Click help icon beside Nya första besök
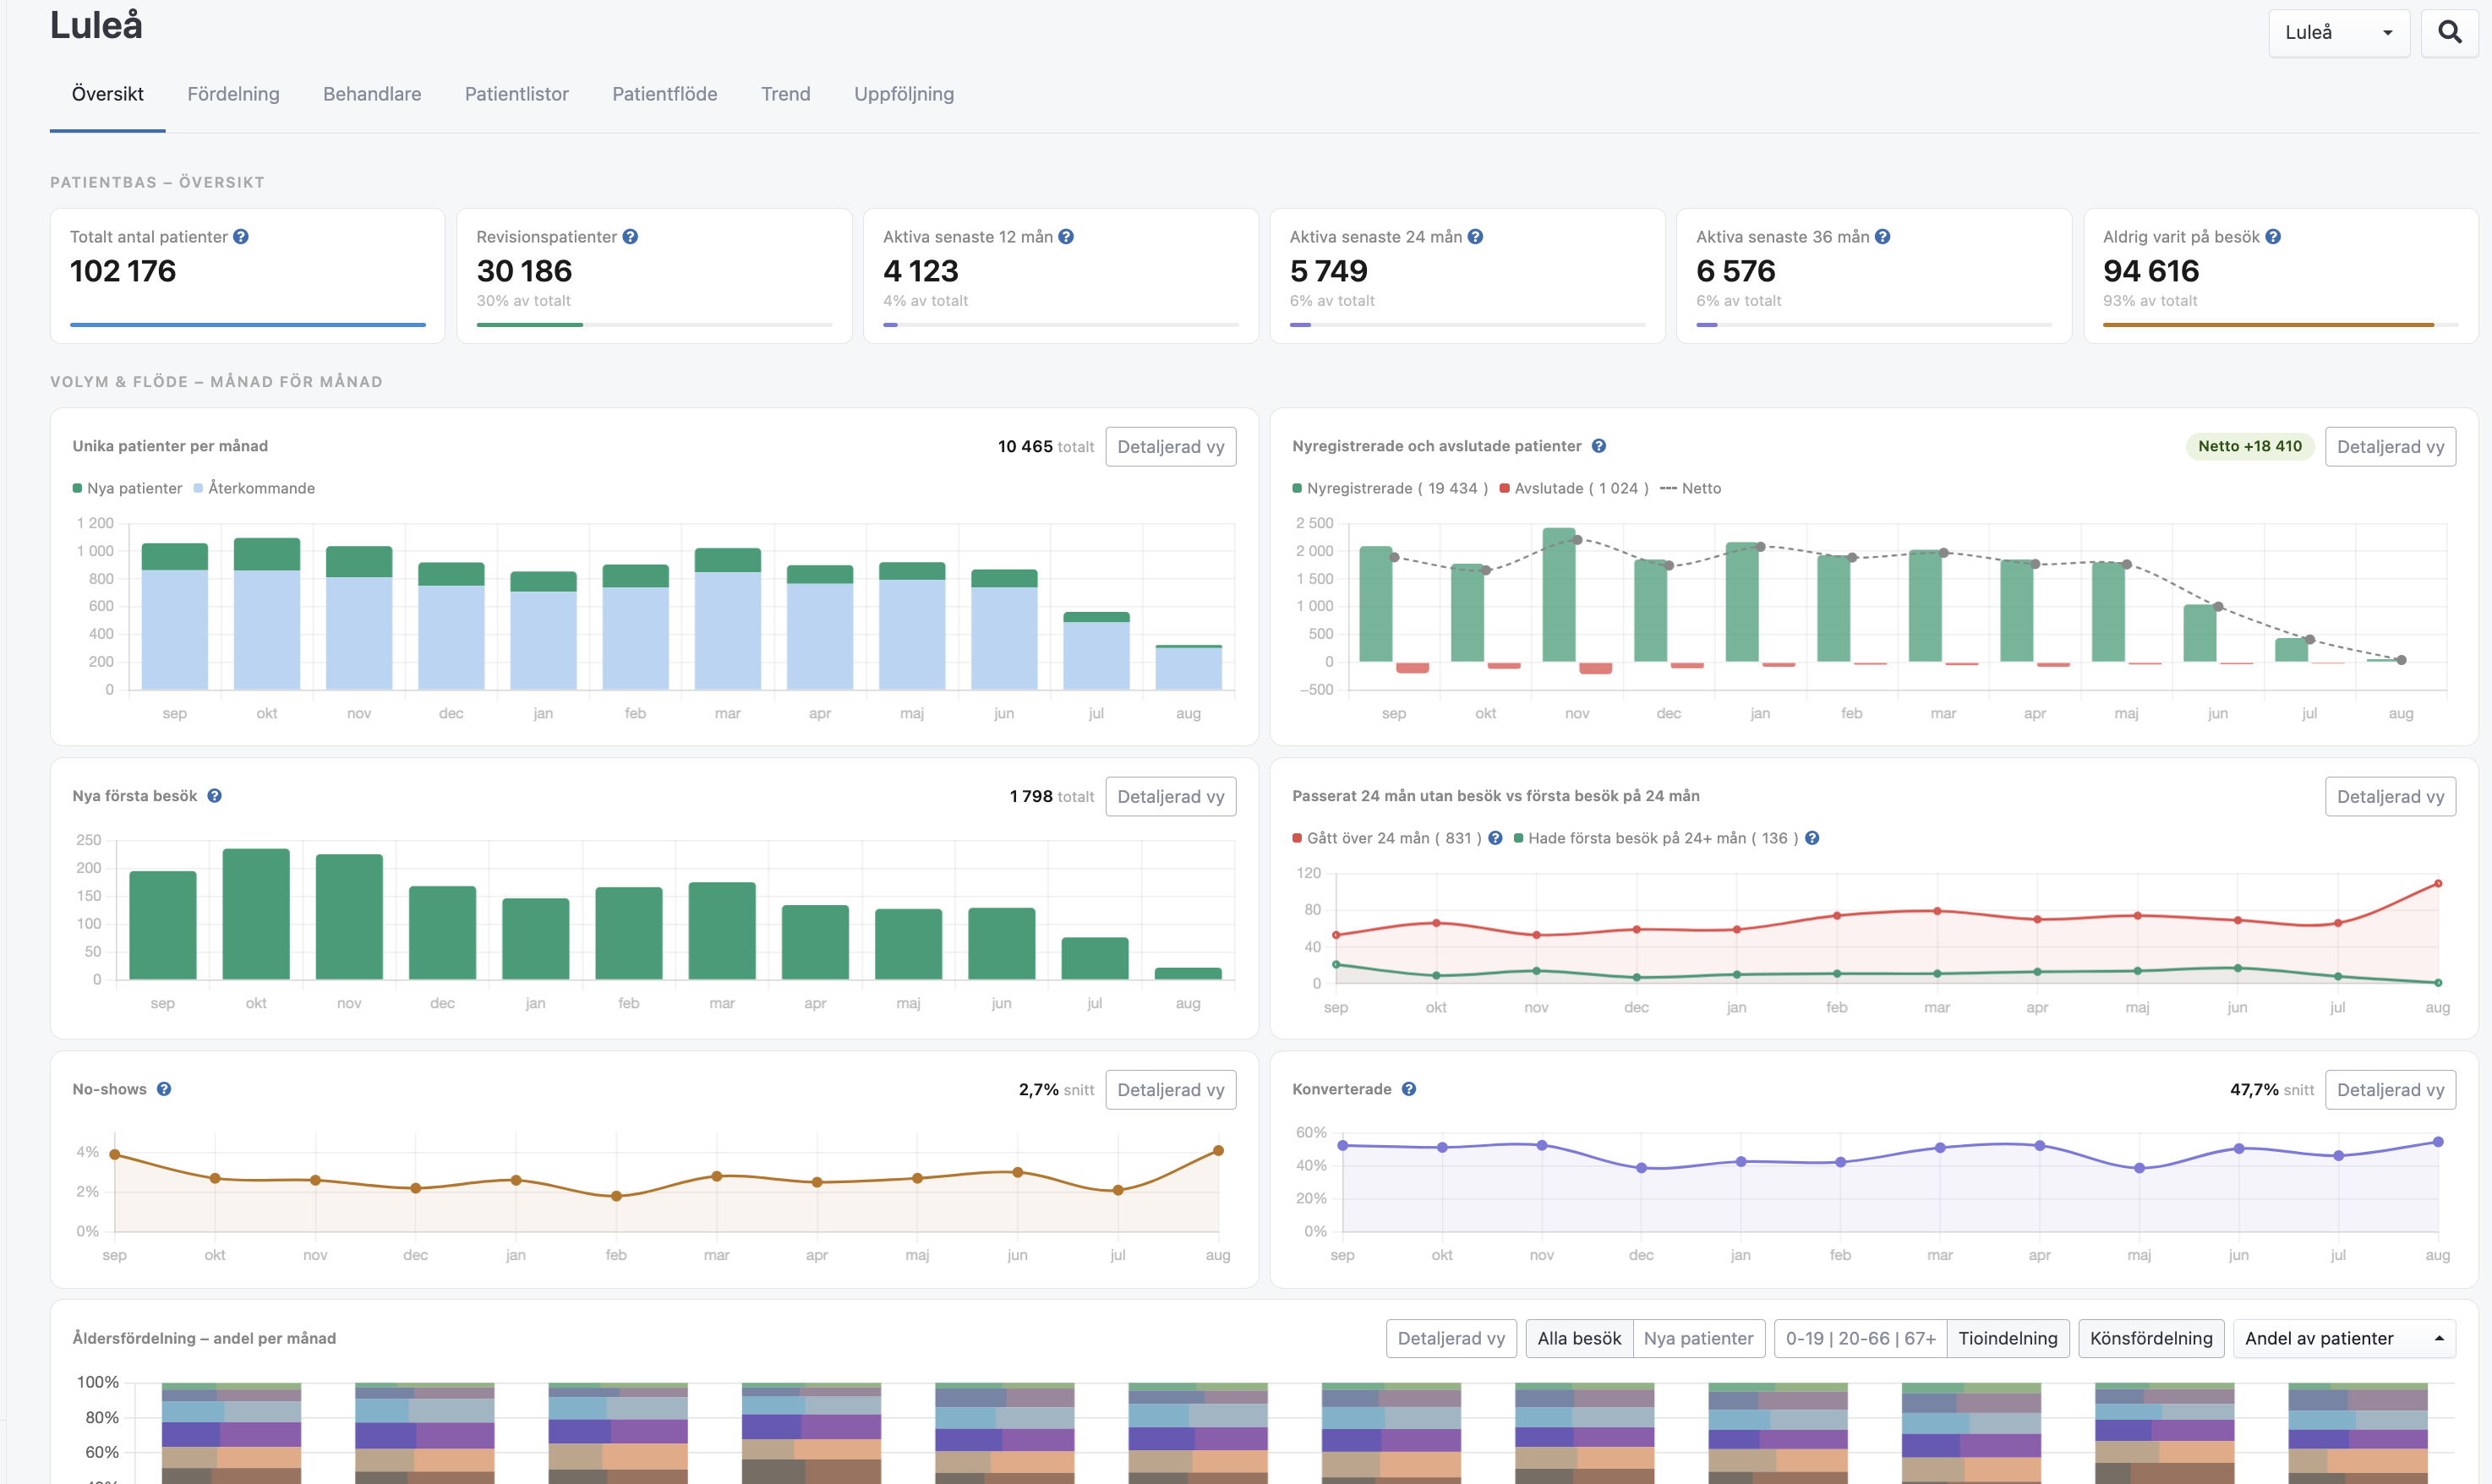This screenshot has height=1484, width=2492. 214,796
